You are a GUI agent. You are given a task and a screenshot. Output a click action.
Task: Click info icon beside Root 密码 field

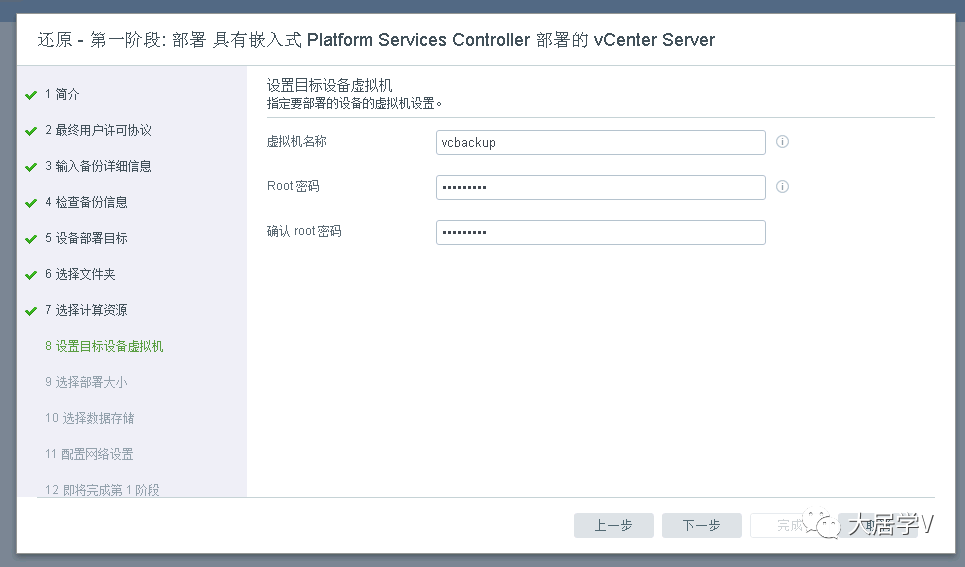pyautogui.click(x=783, y=187)
